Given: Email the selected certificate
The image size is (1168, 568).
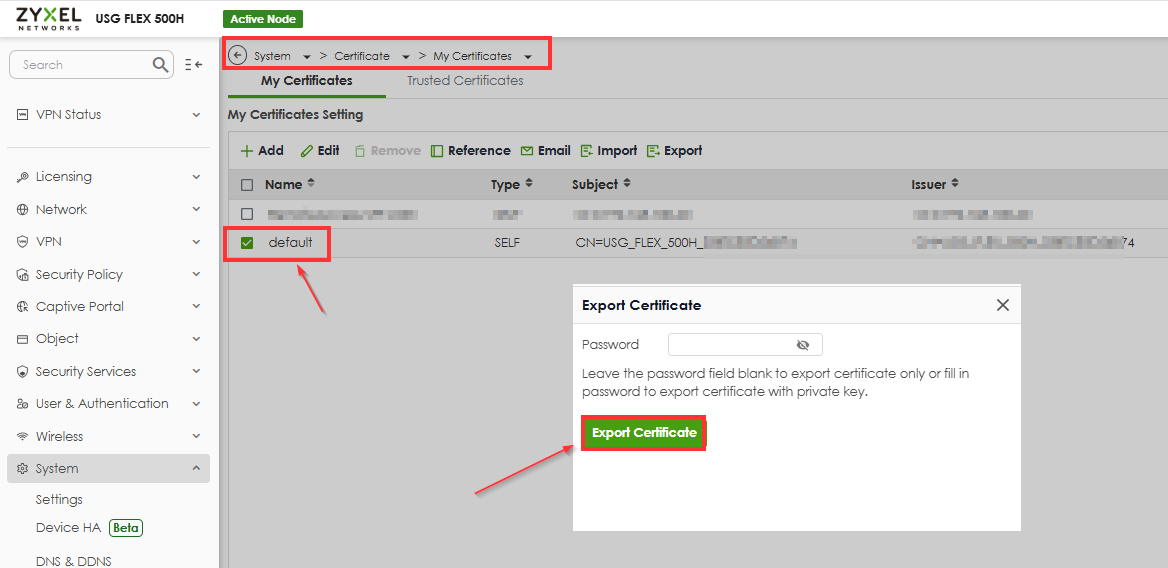Looking at the screenshot, I should (x=545, y=151).
